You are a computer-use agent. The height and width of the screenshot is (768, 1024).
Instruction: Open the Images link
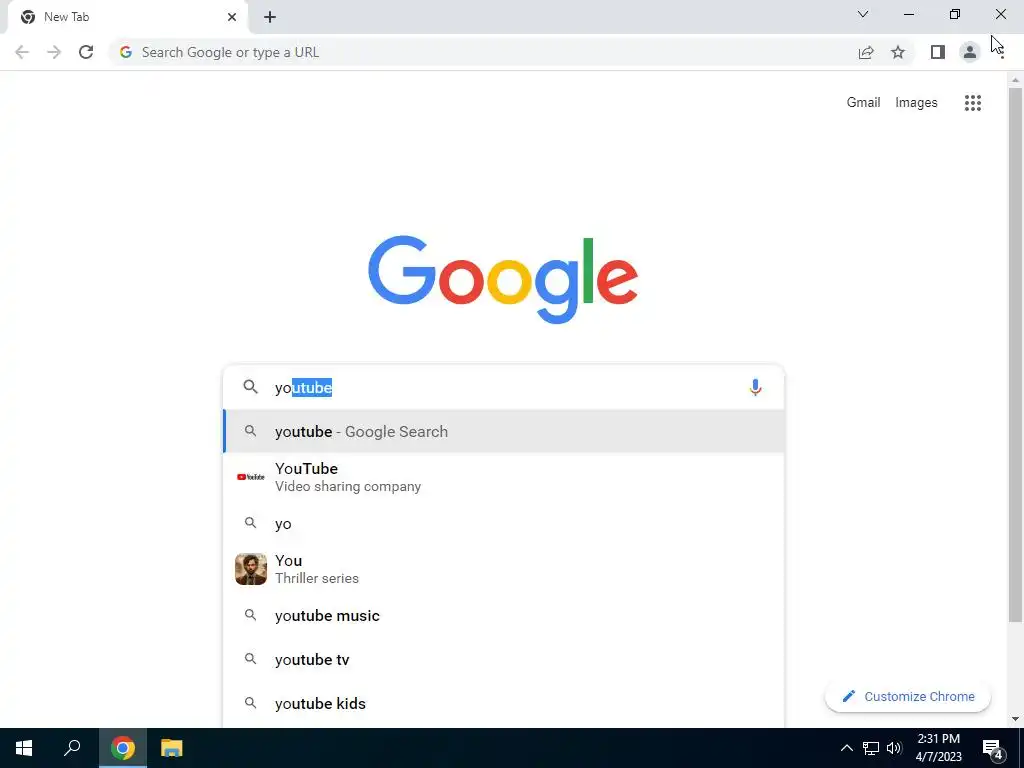pyautogui.click(x=916, y=103)
